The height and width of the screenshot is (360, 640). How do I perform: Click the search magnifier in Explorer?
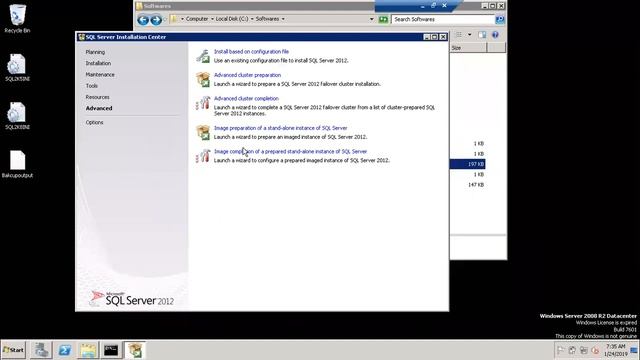coord(500,19)
